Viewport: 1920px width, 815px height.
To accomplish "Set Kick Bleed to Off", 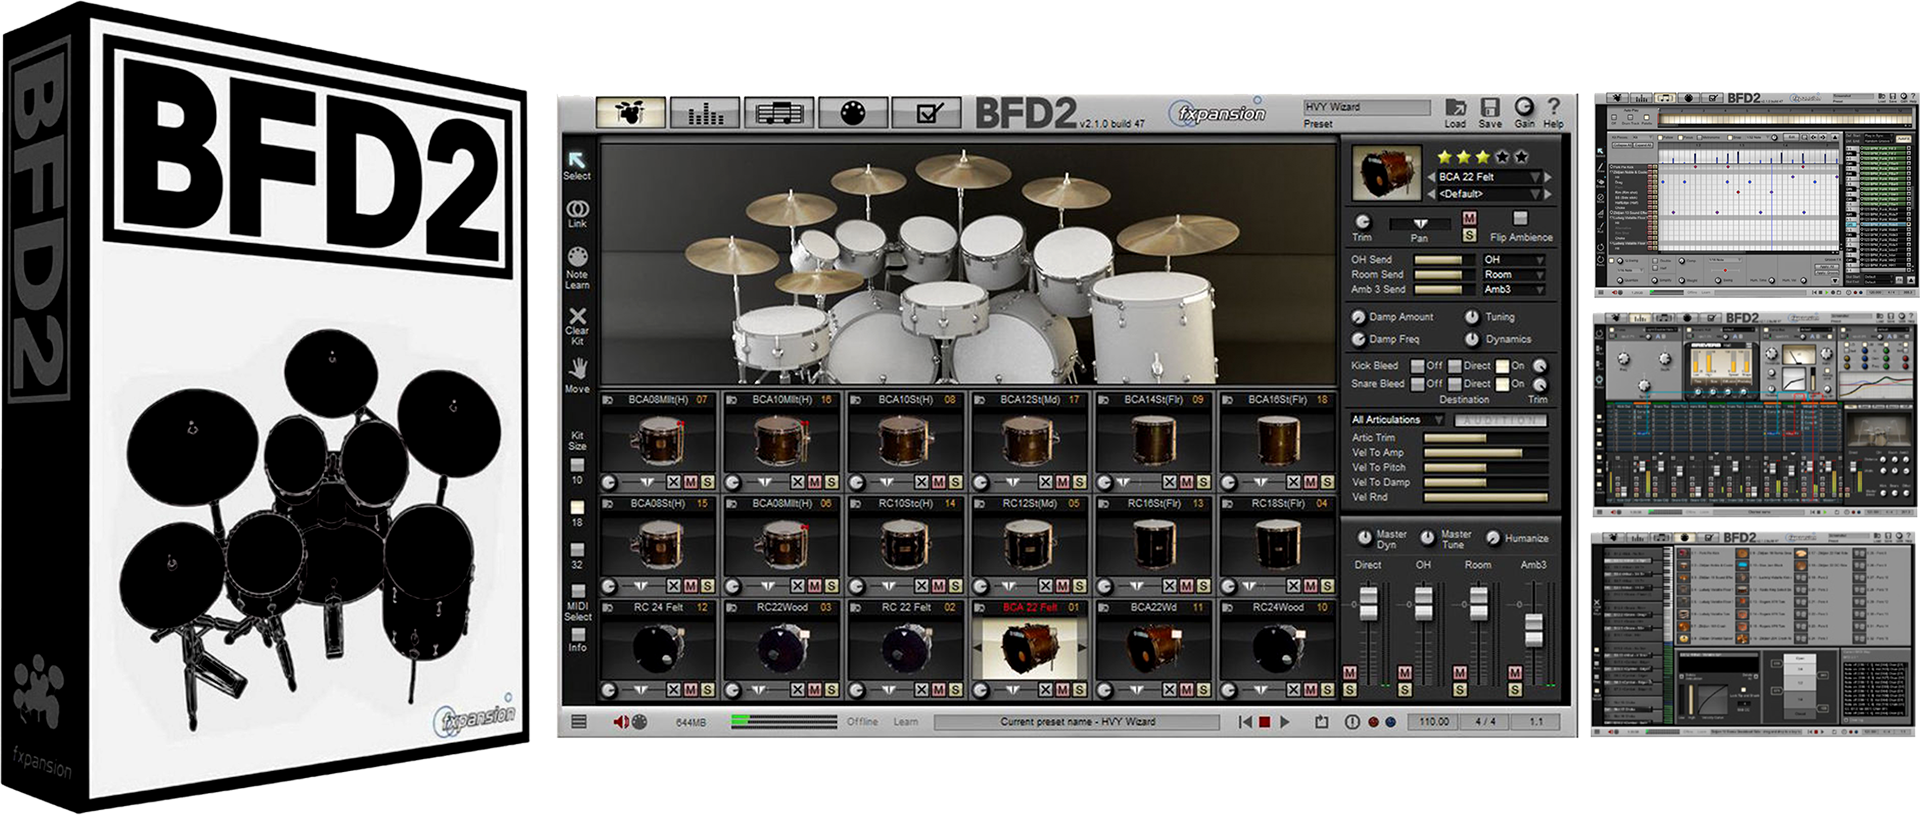I will point(1417,366).
